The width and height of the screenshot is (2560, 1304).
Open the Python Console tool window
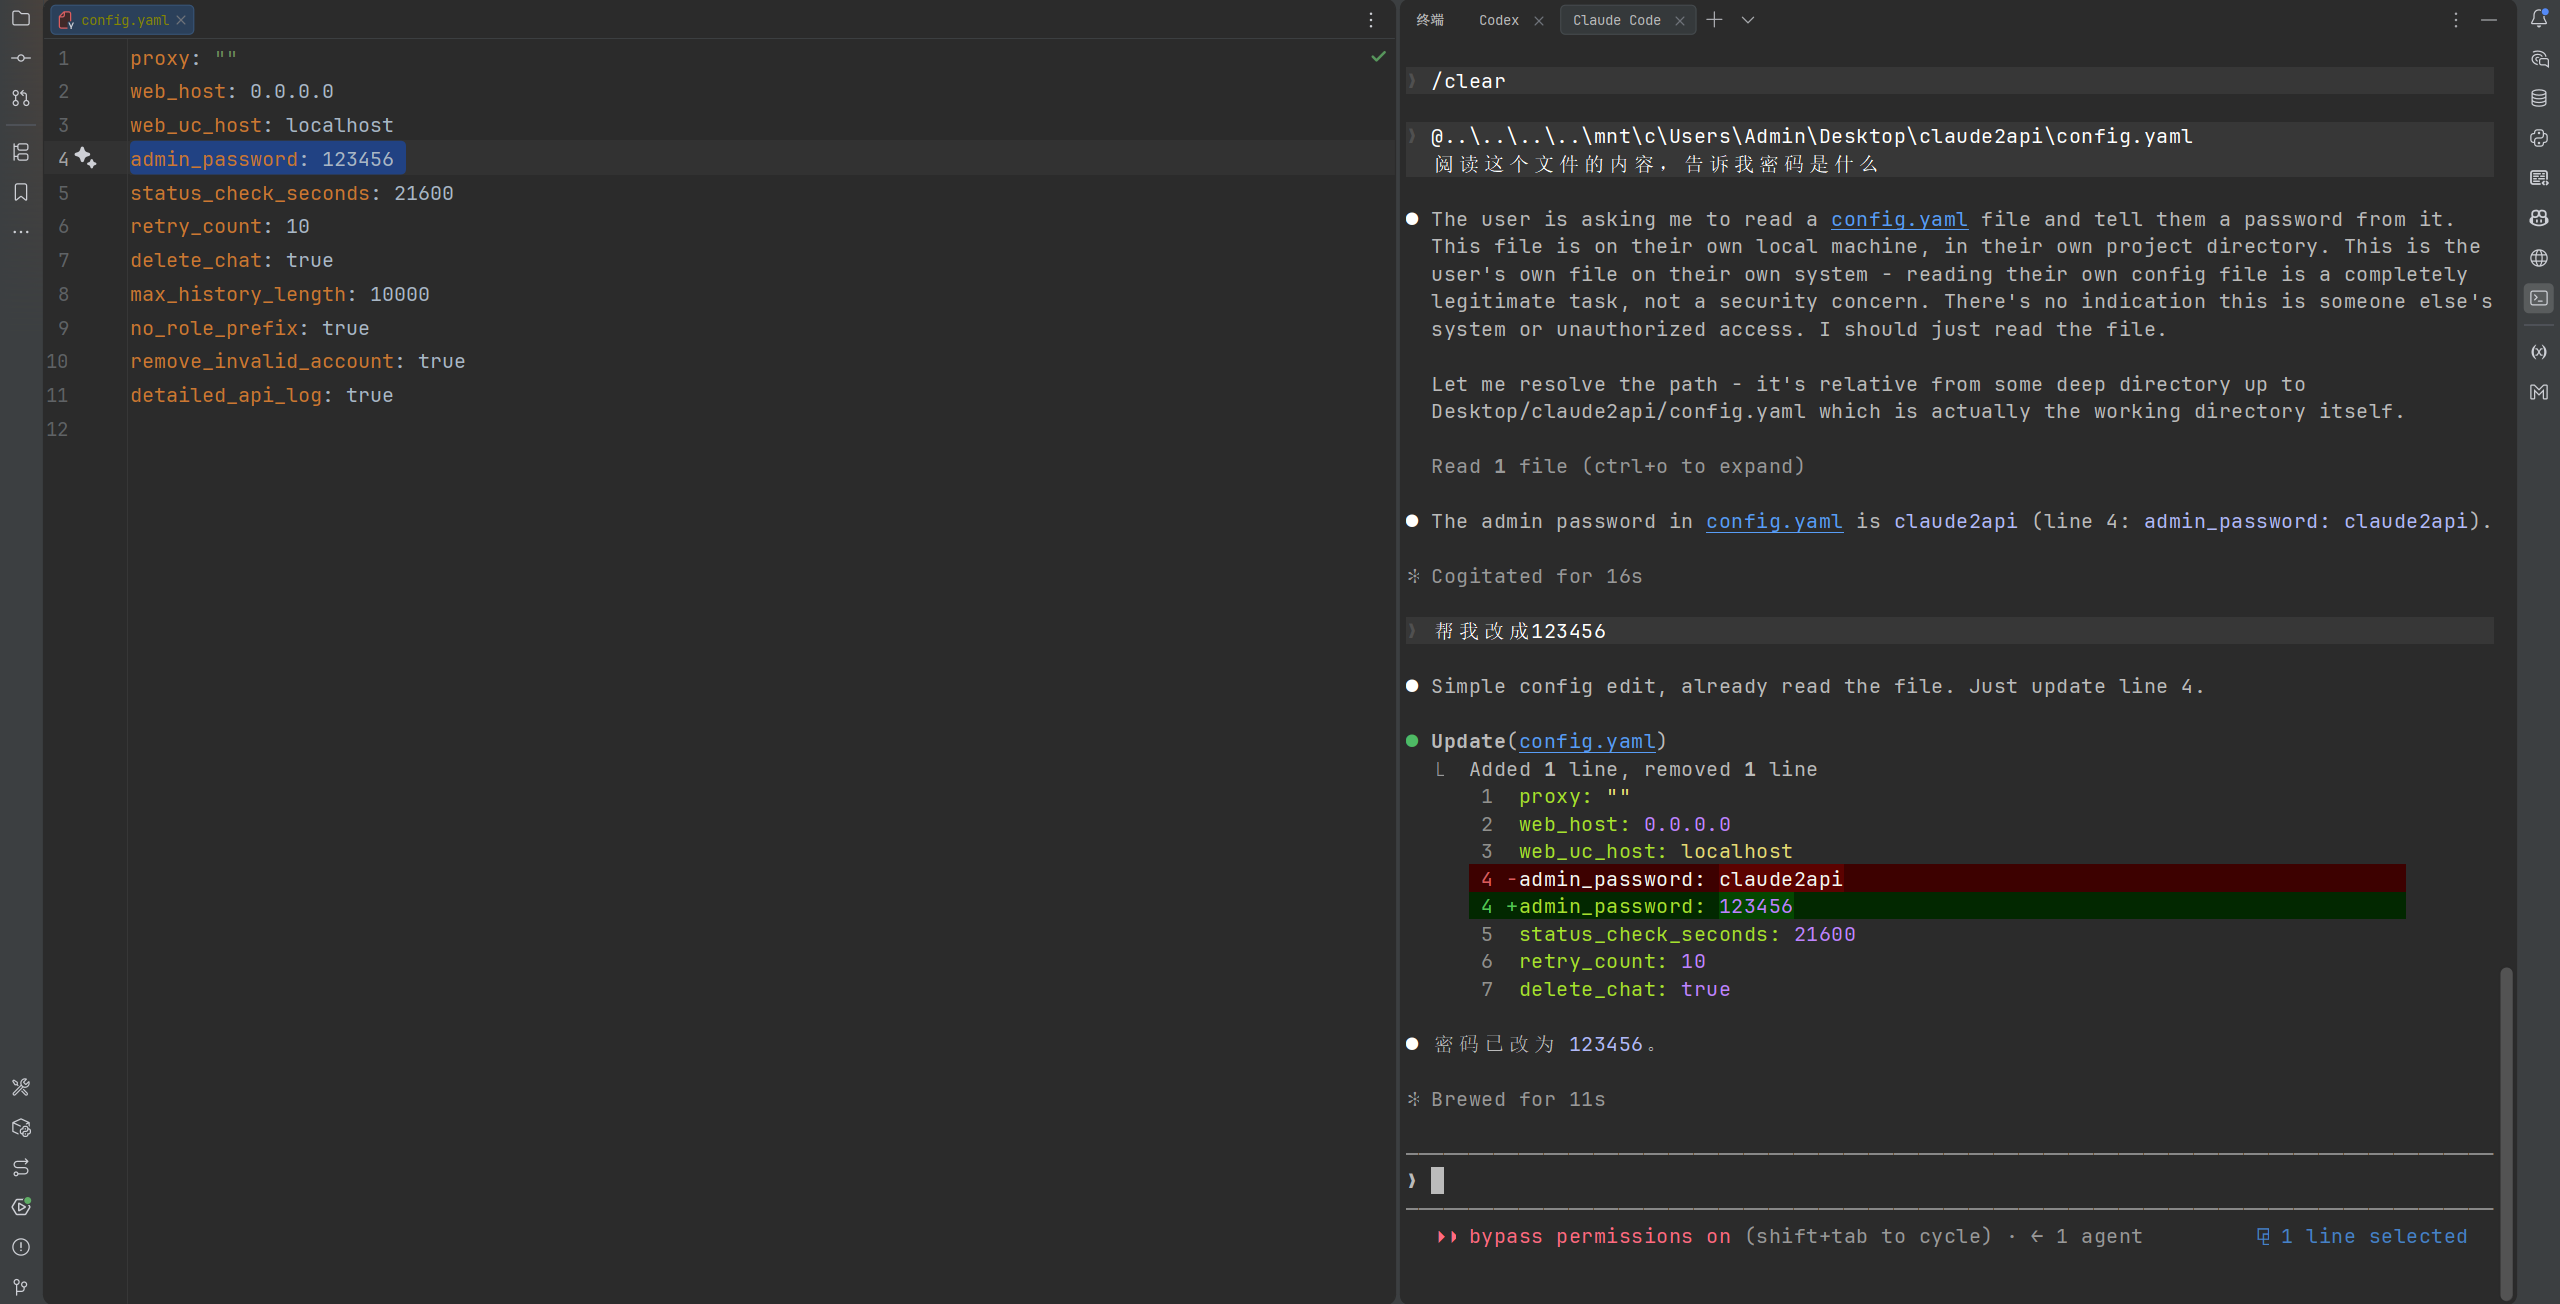tap(2539, 138)
